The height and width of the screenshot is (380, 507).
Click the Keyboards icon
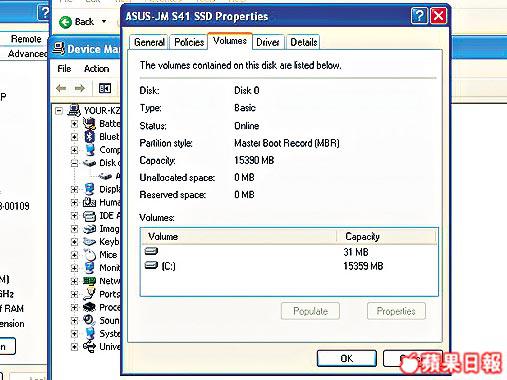click(x=89, y=242)
